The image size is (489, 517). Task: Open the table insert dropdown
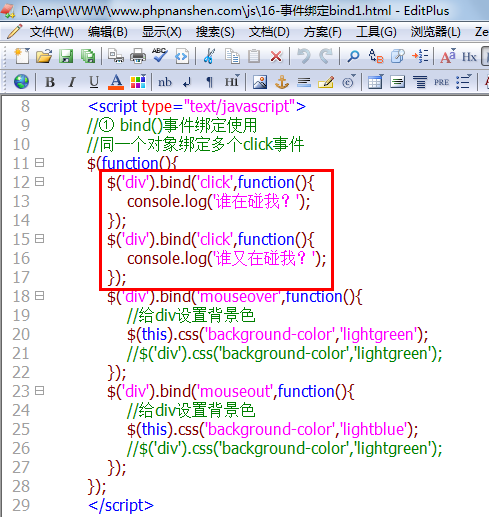tap(376, 82)
